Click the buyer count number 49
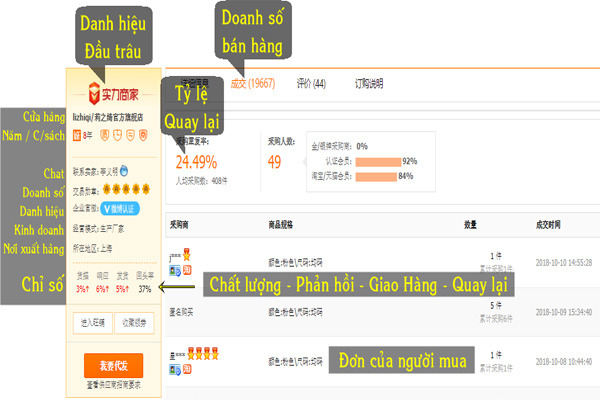The width and height of the screenshot is (600, 400). click(274, 162)
